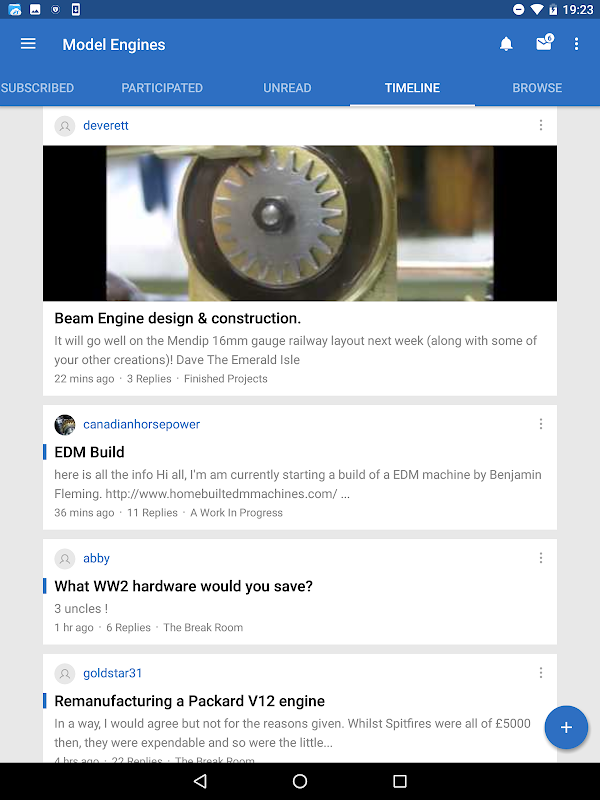This screenshot has width=600, height=800.
Task: Open deverett's user profile link
Action: click(x=106, y=126)
